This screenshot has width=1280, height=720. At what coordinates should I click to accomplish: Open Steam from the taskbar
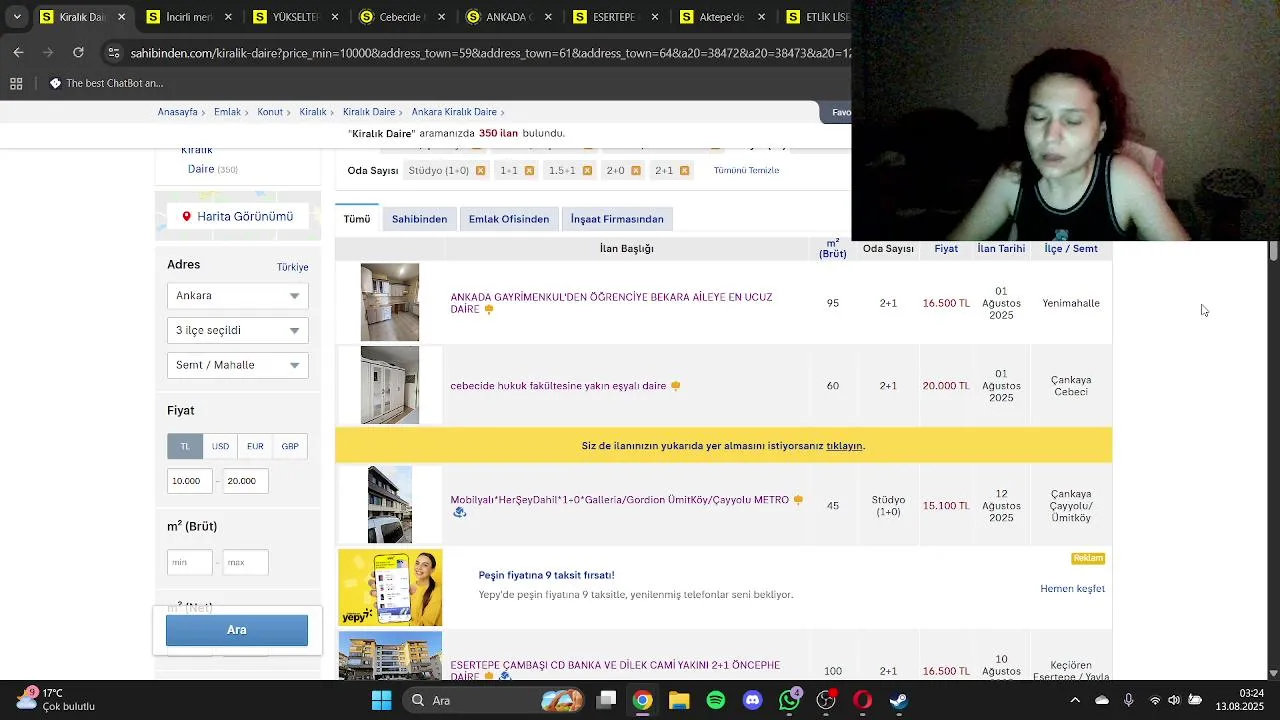coord(899,700)
